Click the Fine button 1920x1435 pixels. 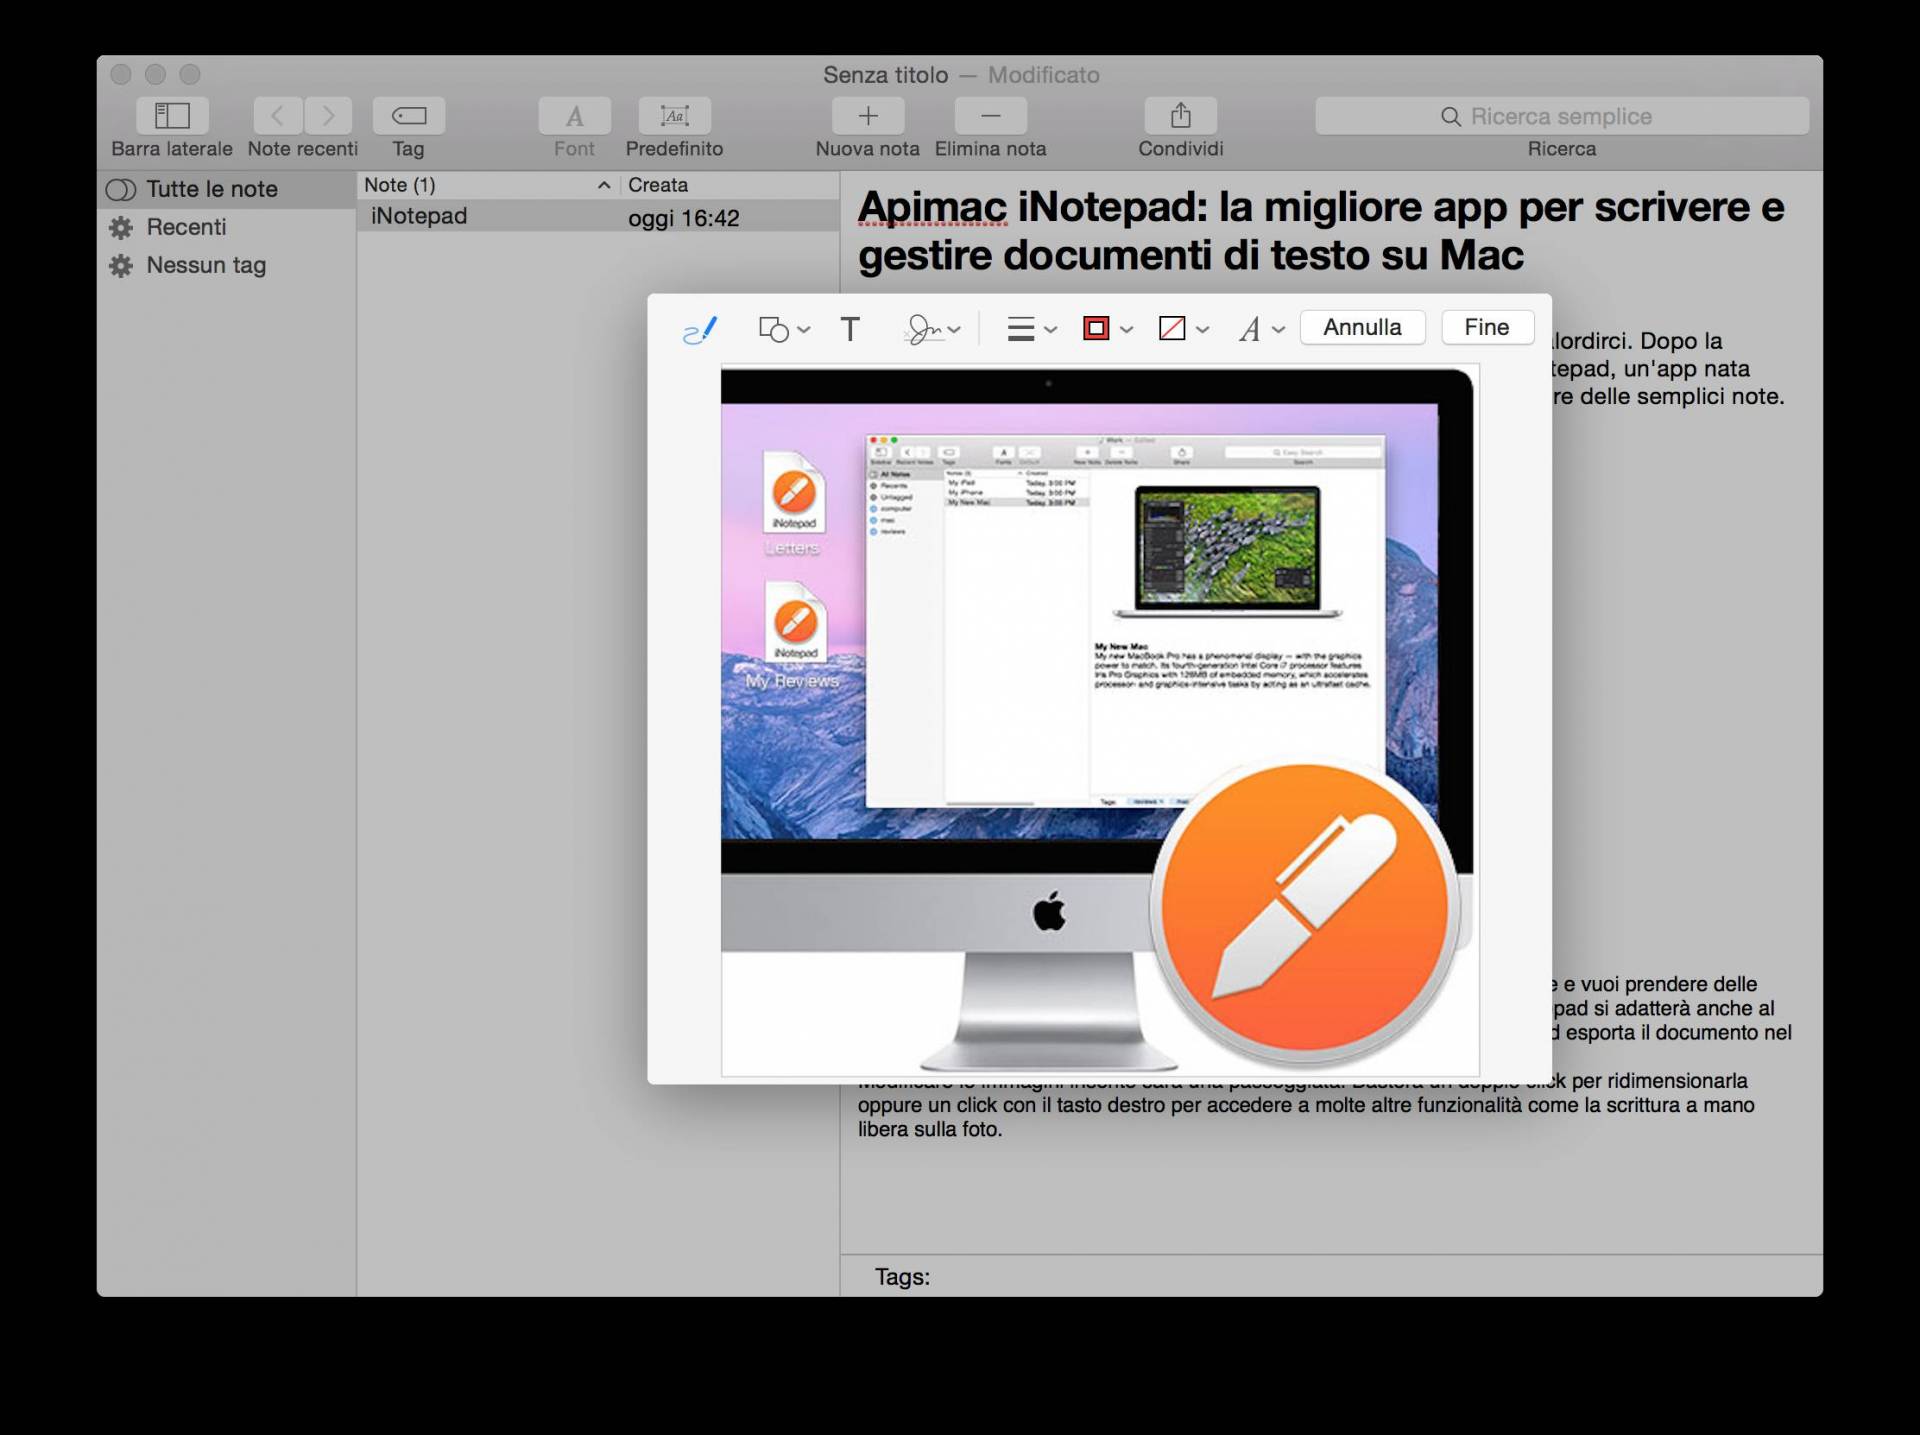point(1487,327)
